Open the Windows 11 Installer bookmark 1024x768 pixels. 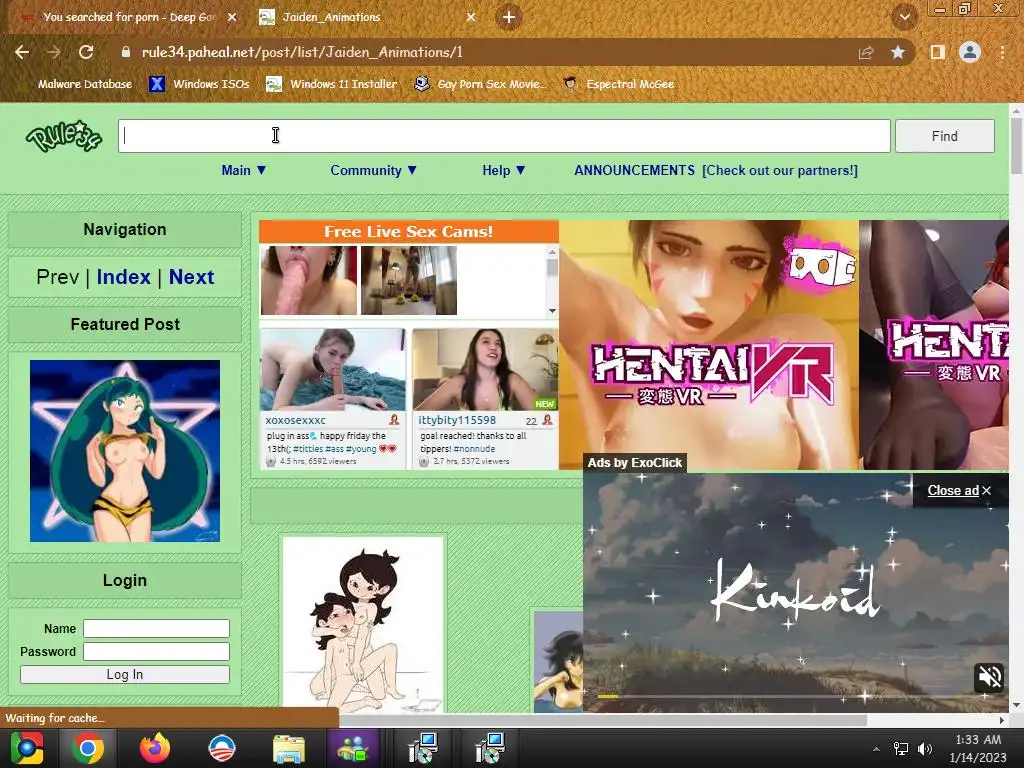pyautogui.click(x=332, y=84)
